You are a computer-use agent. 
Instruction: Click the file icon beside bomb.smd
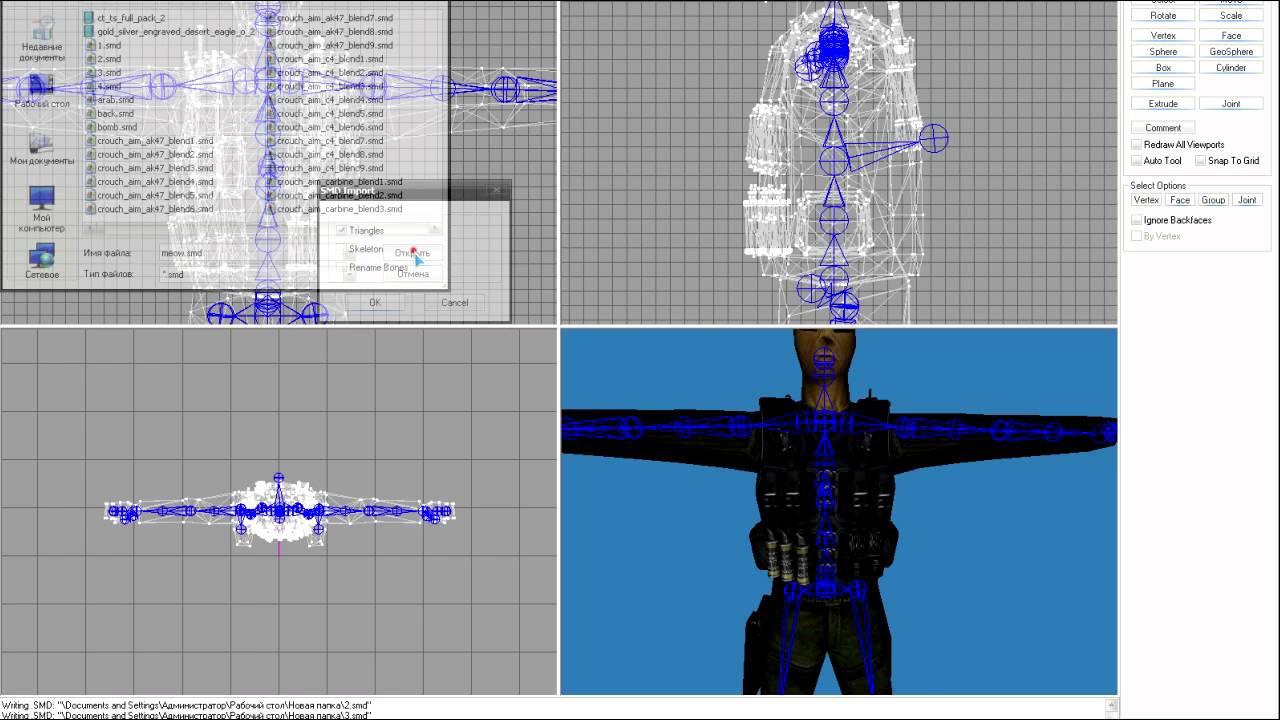[x=90, y=127]
